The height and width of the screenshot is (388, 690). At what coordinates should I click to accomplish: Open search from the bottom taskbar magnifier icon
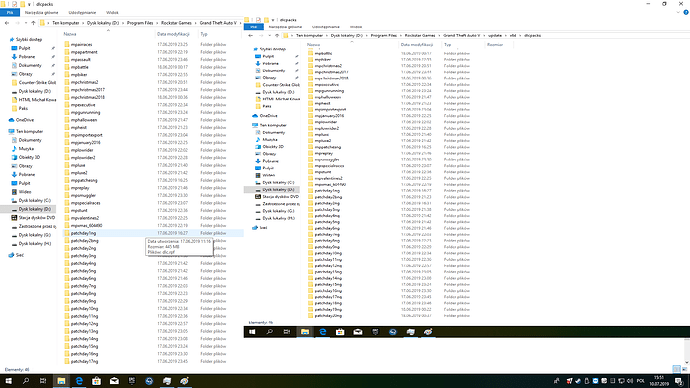(26, 381)
